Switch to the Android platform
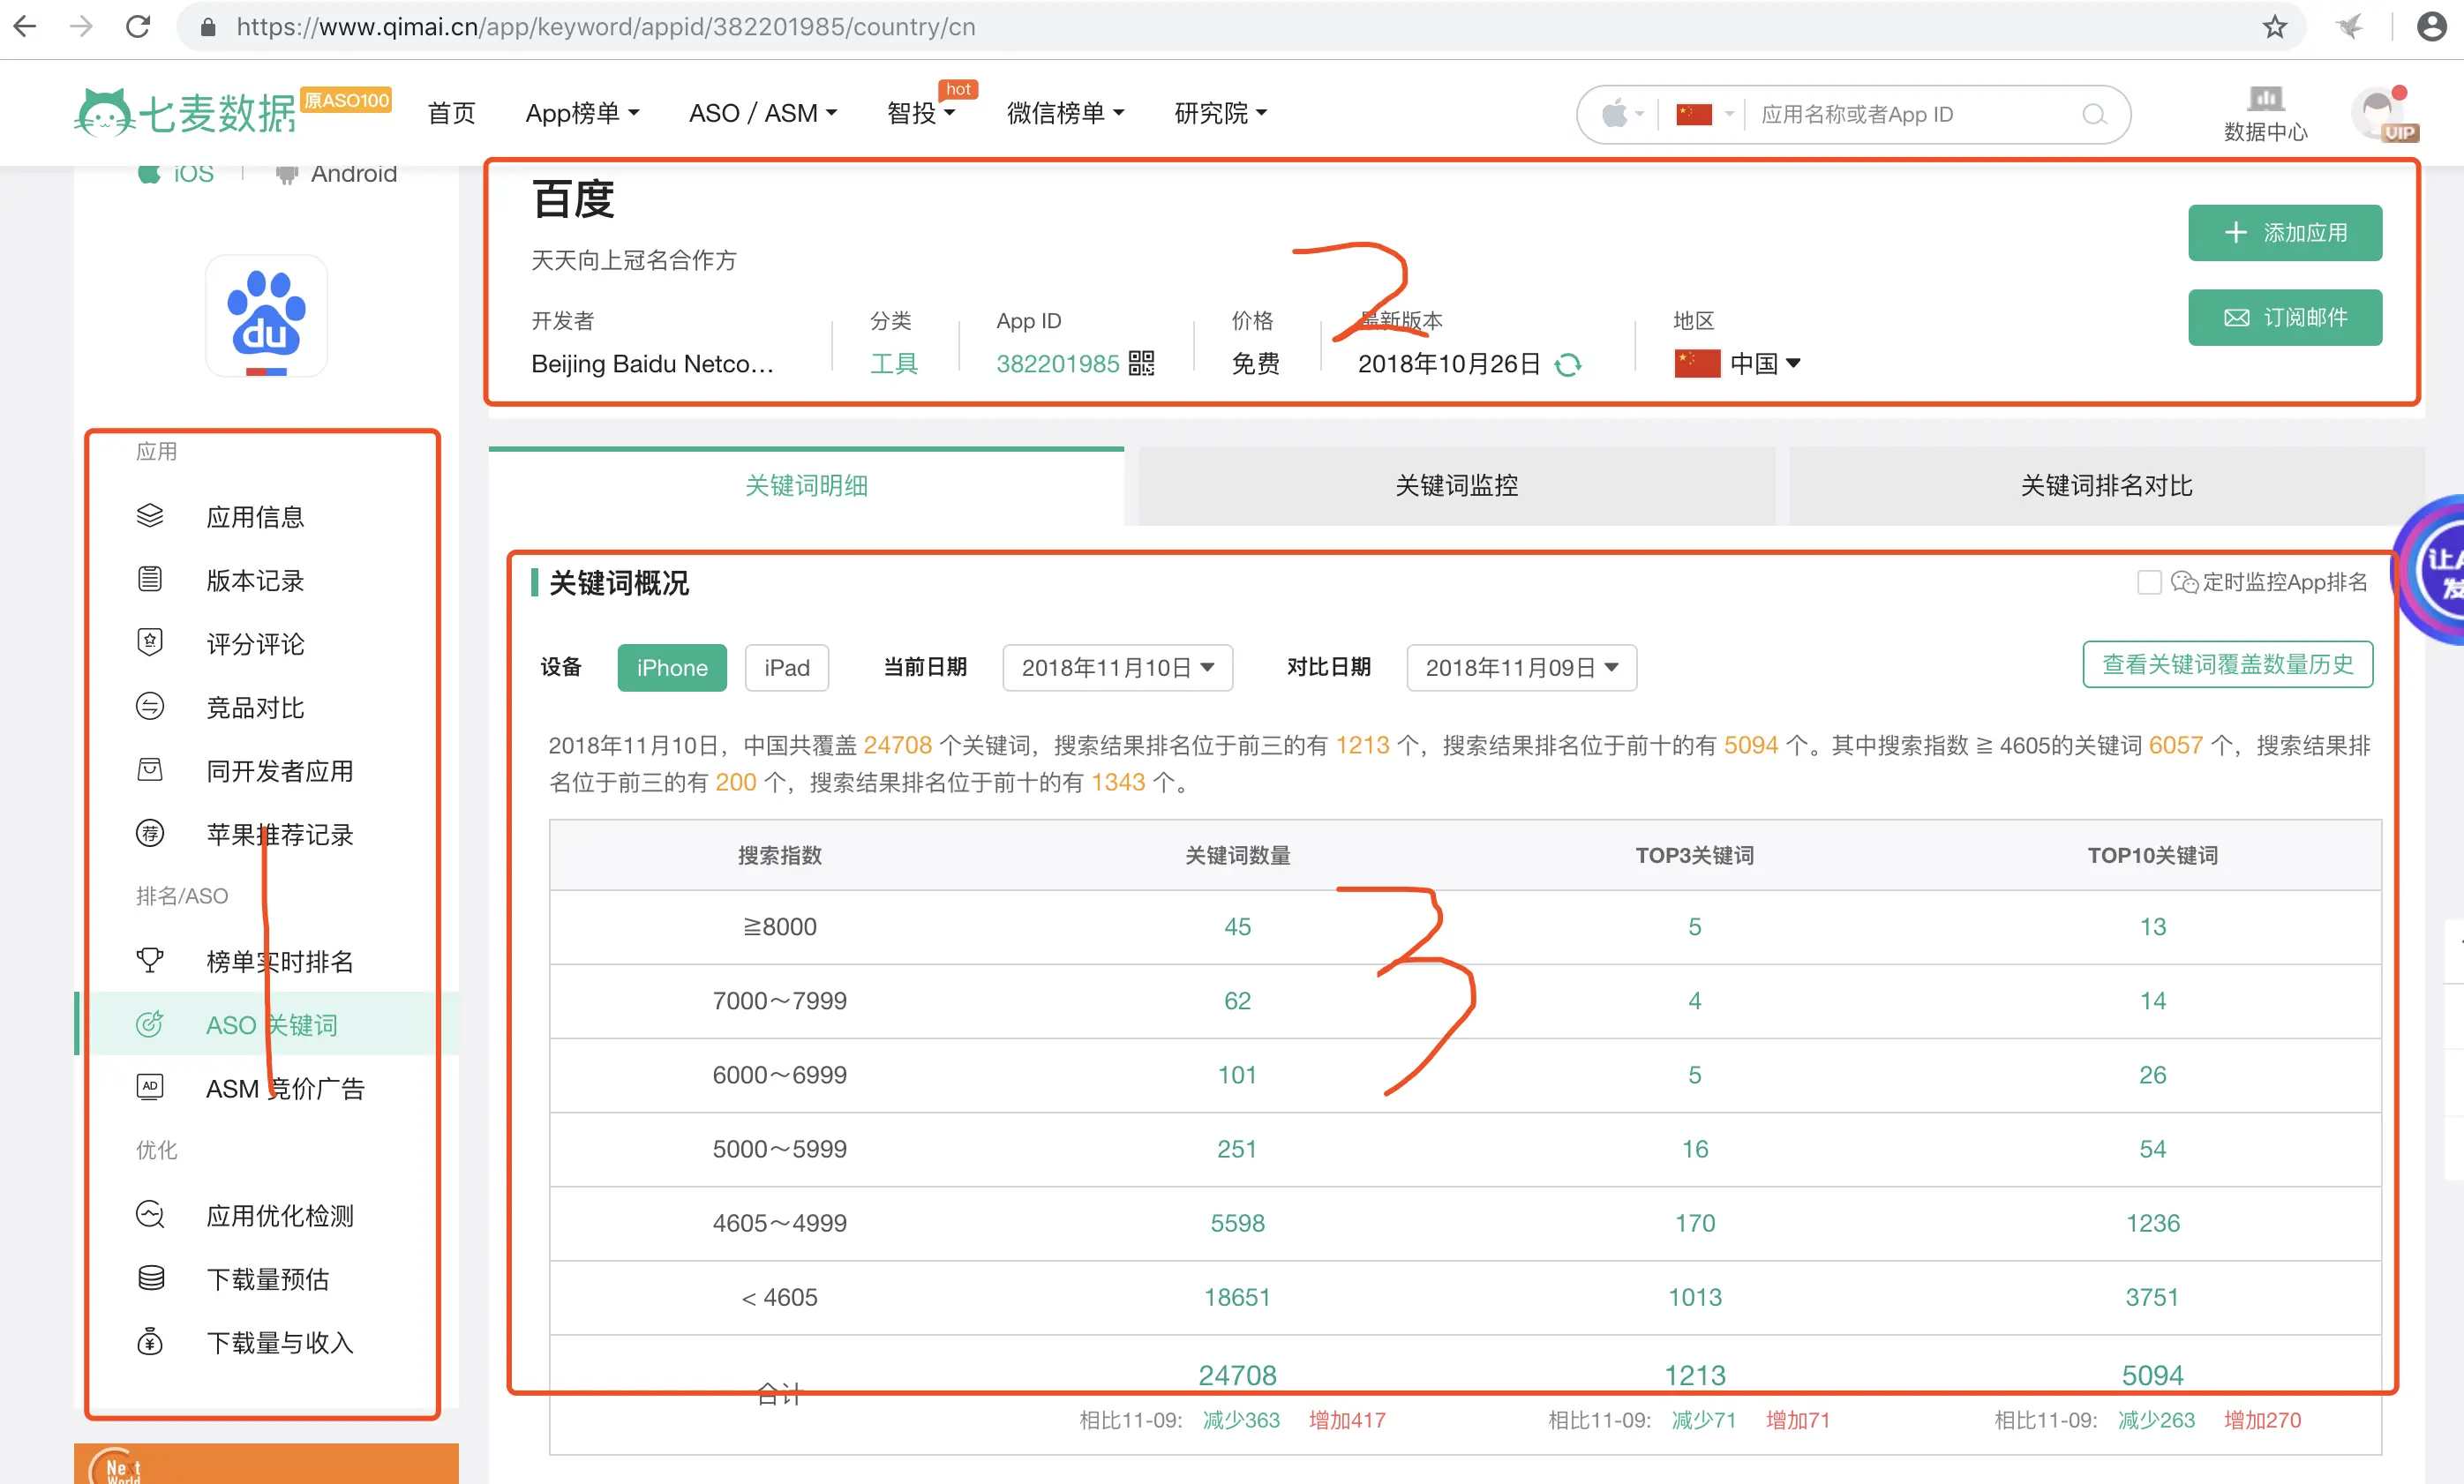This screenshot has height=1484, width=2464. click(x=337, y=174)
